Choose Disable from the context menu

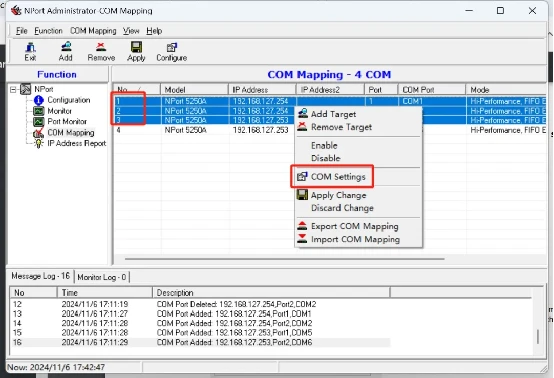(326, 158)
